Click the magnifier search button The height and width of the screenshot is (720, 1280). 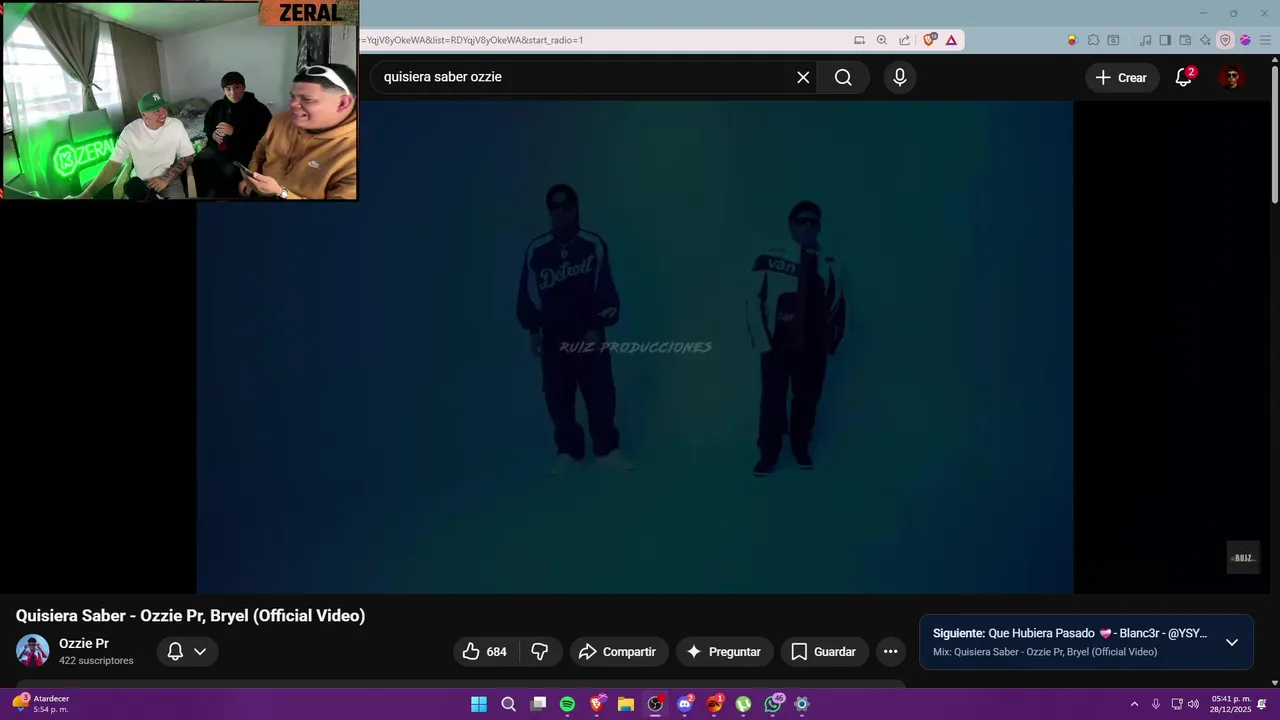click(843, 77)
